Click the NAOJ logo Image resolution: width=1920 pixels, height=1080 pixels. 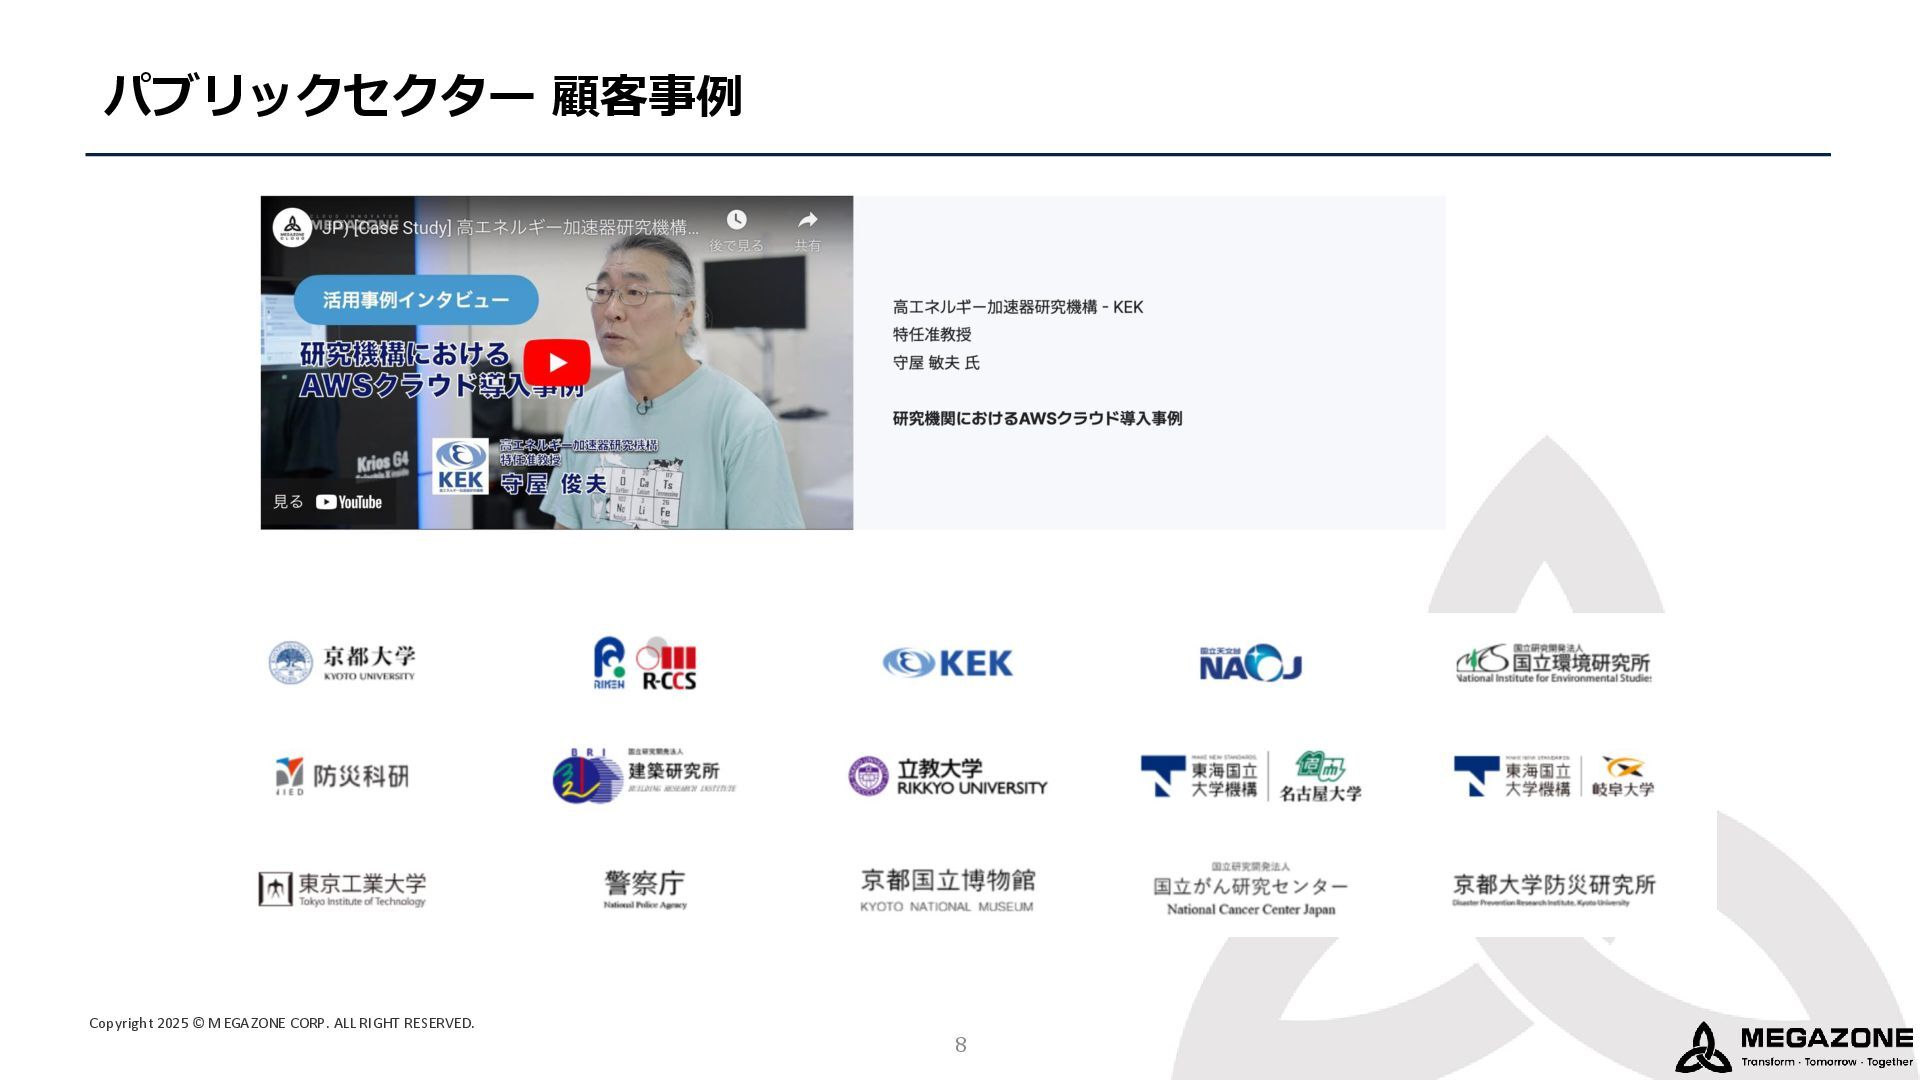click(x=1250, y=663)
